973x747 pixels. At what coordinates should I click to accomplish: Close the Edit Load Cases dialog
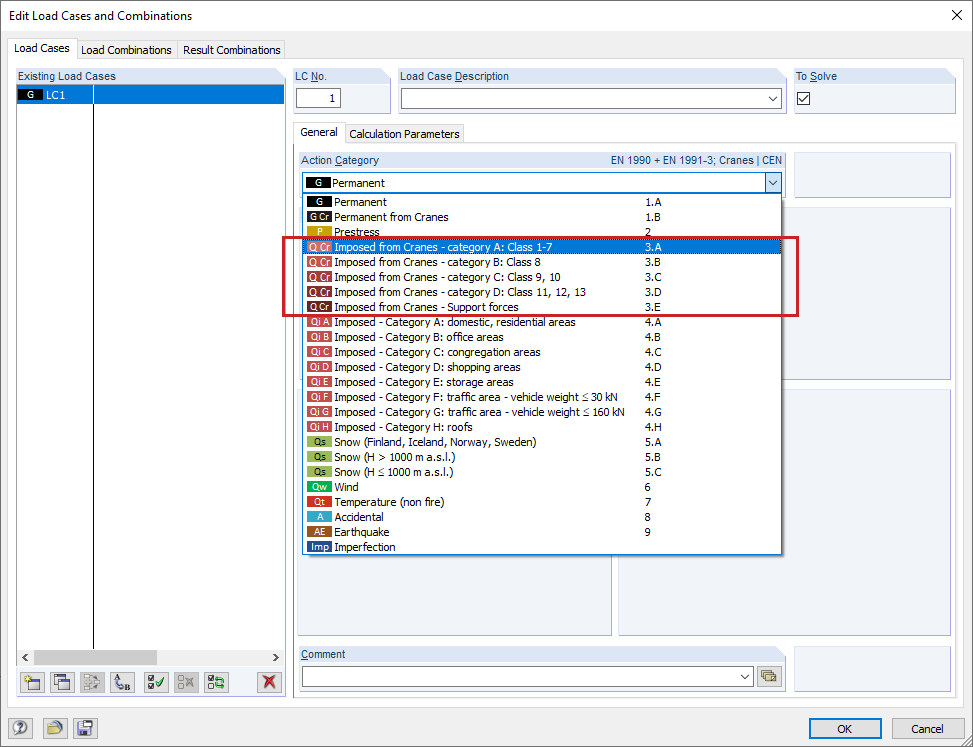(957, 16)
